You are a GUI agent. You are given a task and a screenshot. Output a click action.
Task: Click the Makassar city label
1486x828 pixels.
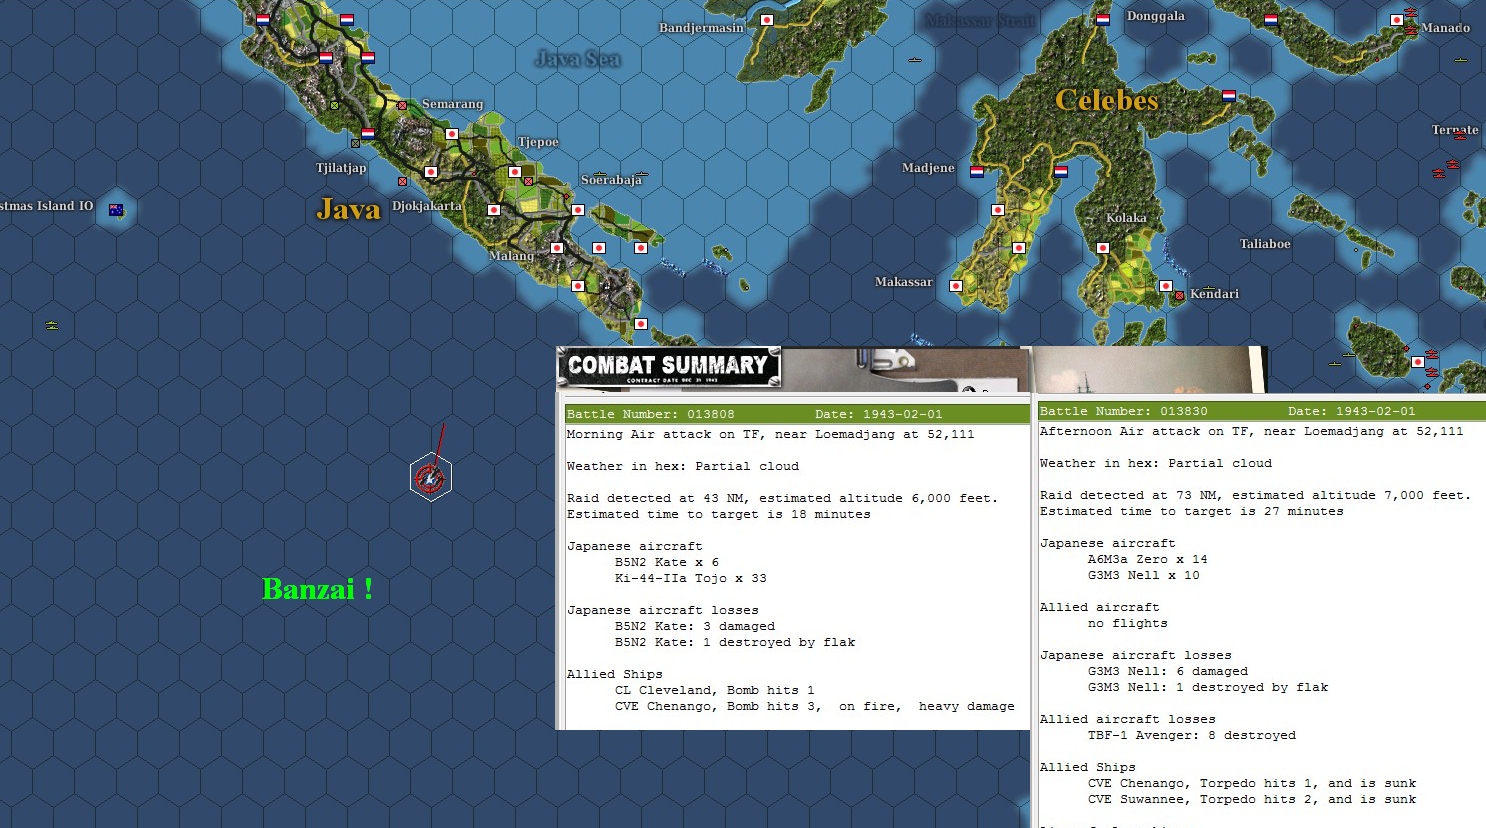coord(904,282)
